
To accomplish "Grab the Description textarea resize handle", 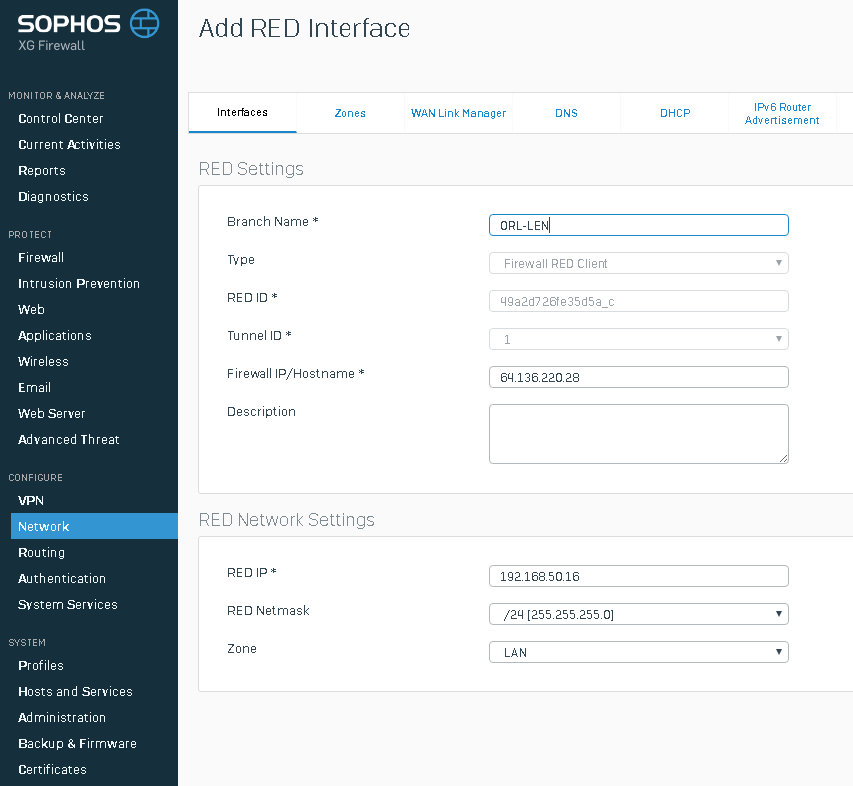I will pyautogui.click(x=783, y=459).
